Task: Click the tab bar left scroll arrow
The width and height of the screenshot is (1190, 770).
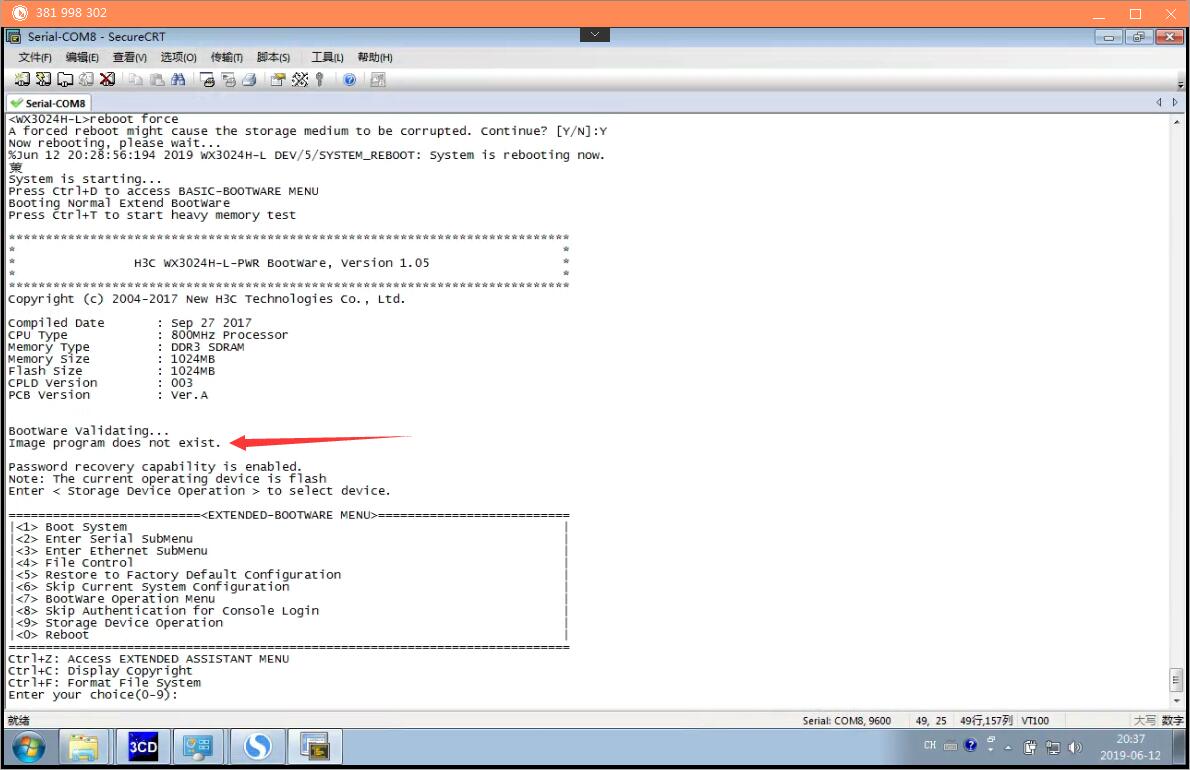Action: click(x=1159, y=102)
